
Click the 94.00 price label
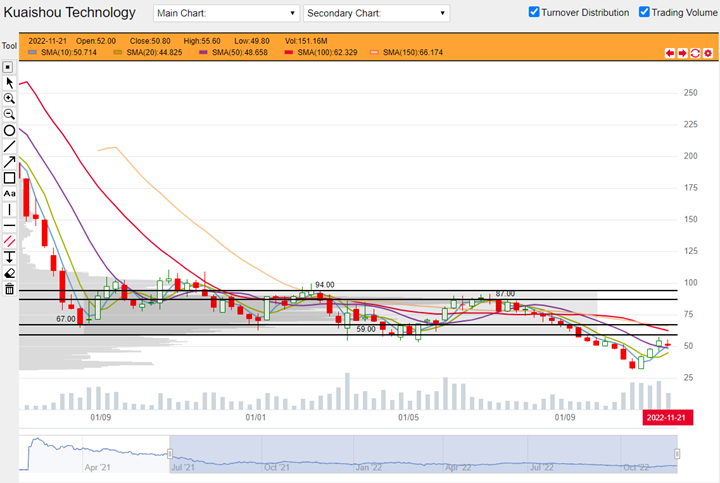pos(325,285)
